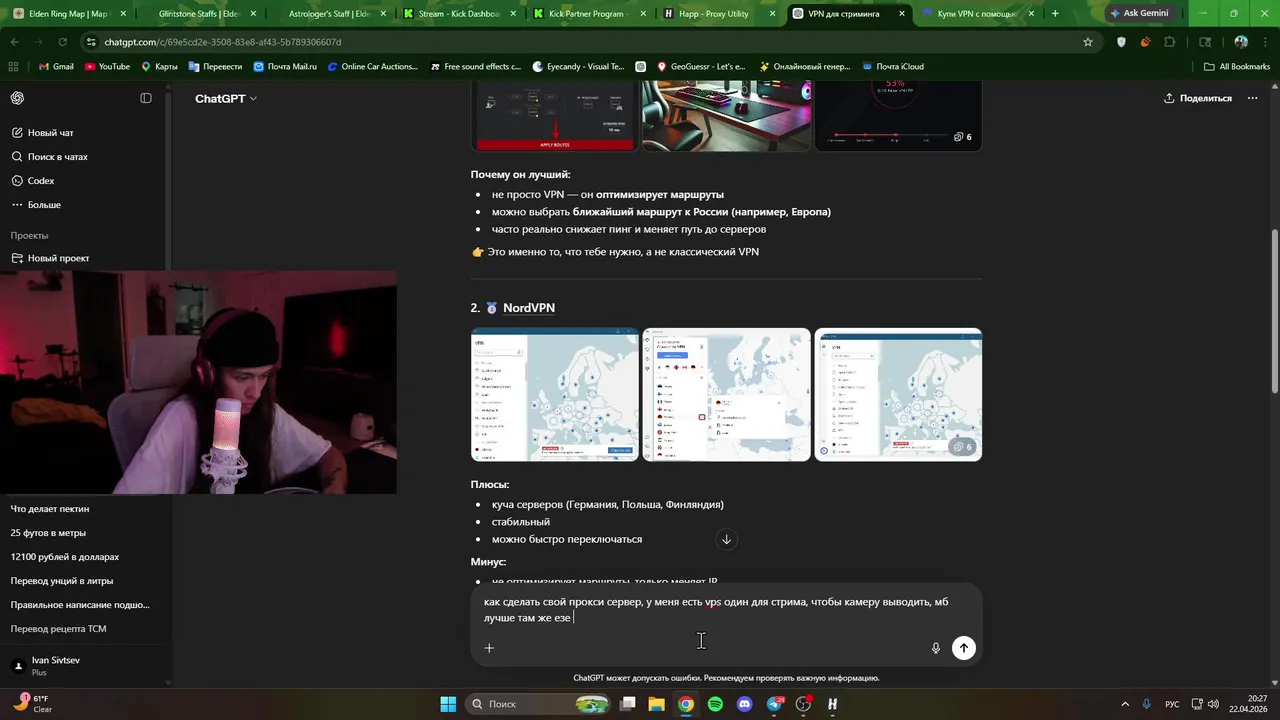The image size is (1280, 720).
Task: Open Telegram from the taskbar
Action: point(774,704)
